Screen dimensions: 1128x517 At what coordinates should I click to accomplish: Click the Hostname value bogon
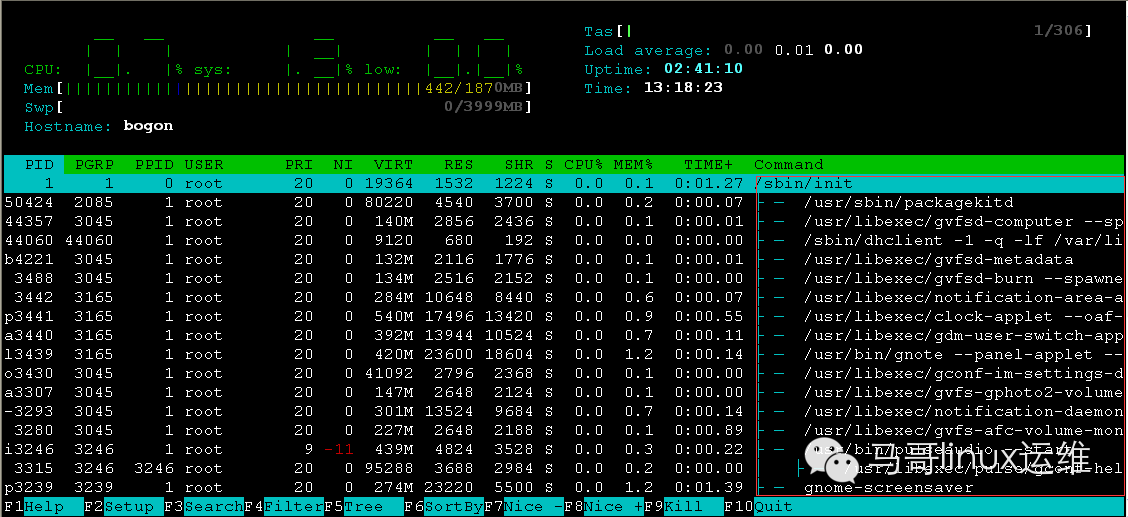click(x=148, y=127)
